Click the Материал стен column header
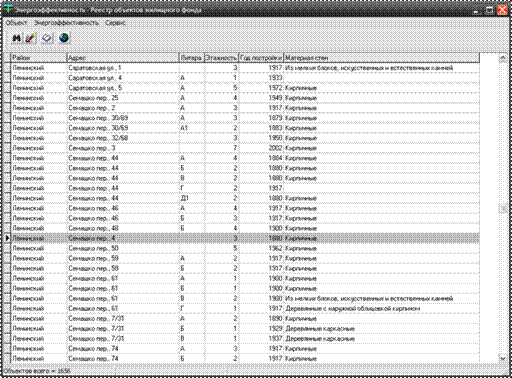 (x=382, y=58)
